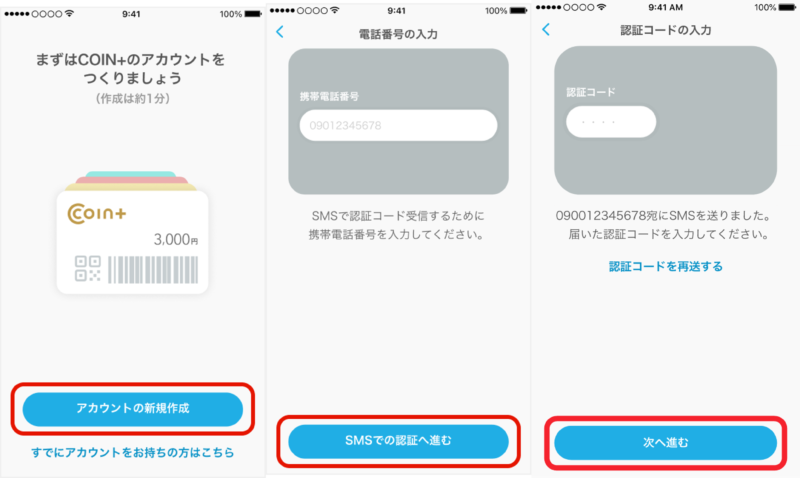
Task: Tap the 3,000円 balance on card
Action: tap(176, 239)
